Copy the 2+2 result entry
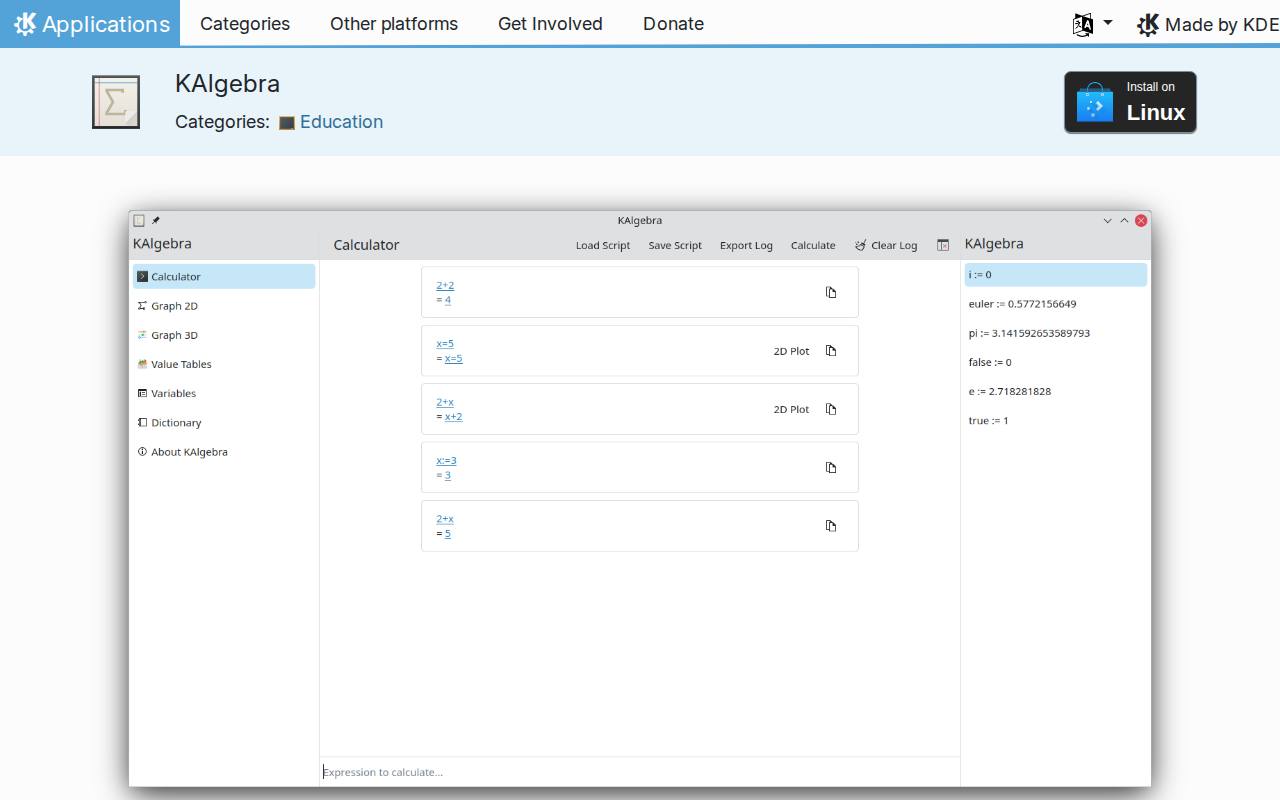Viewport: 1280px width, 800px height. click(x=831, y=292)
